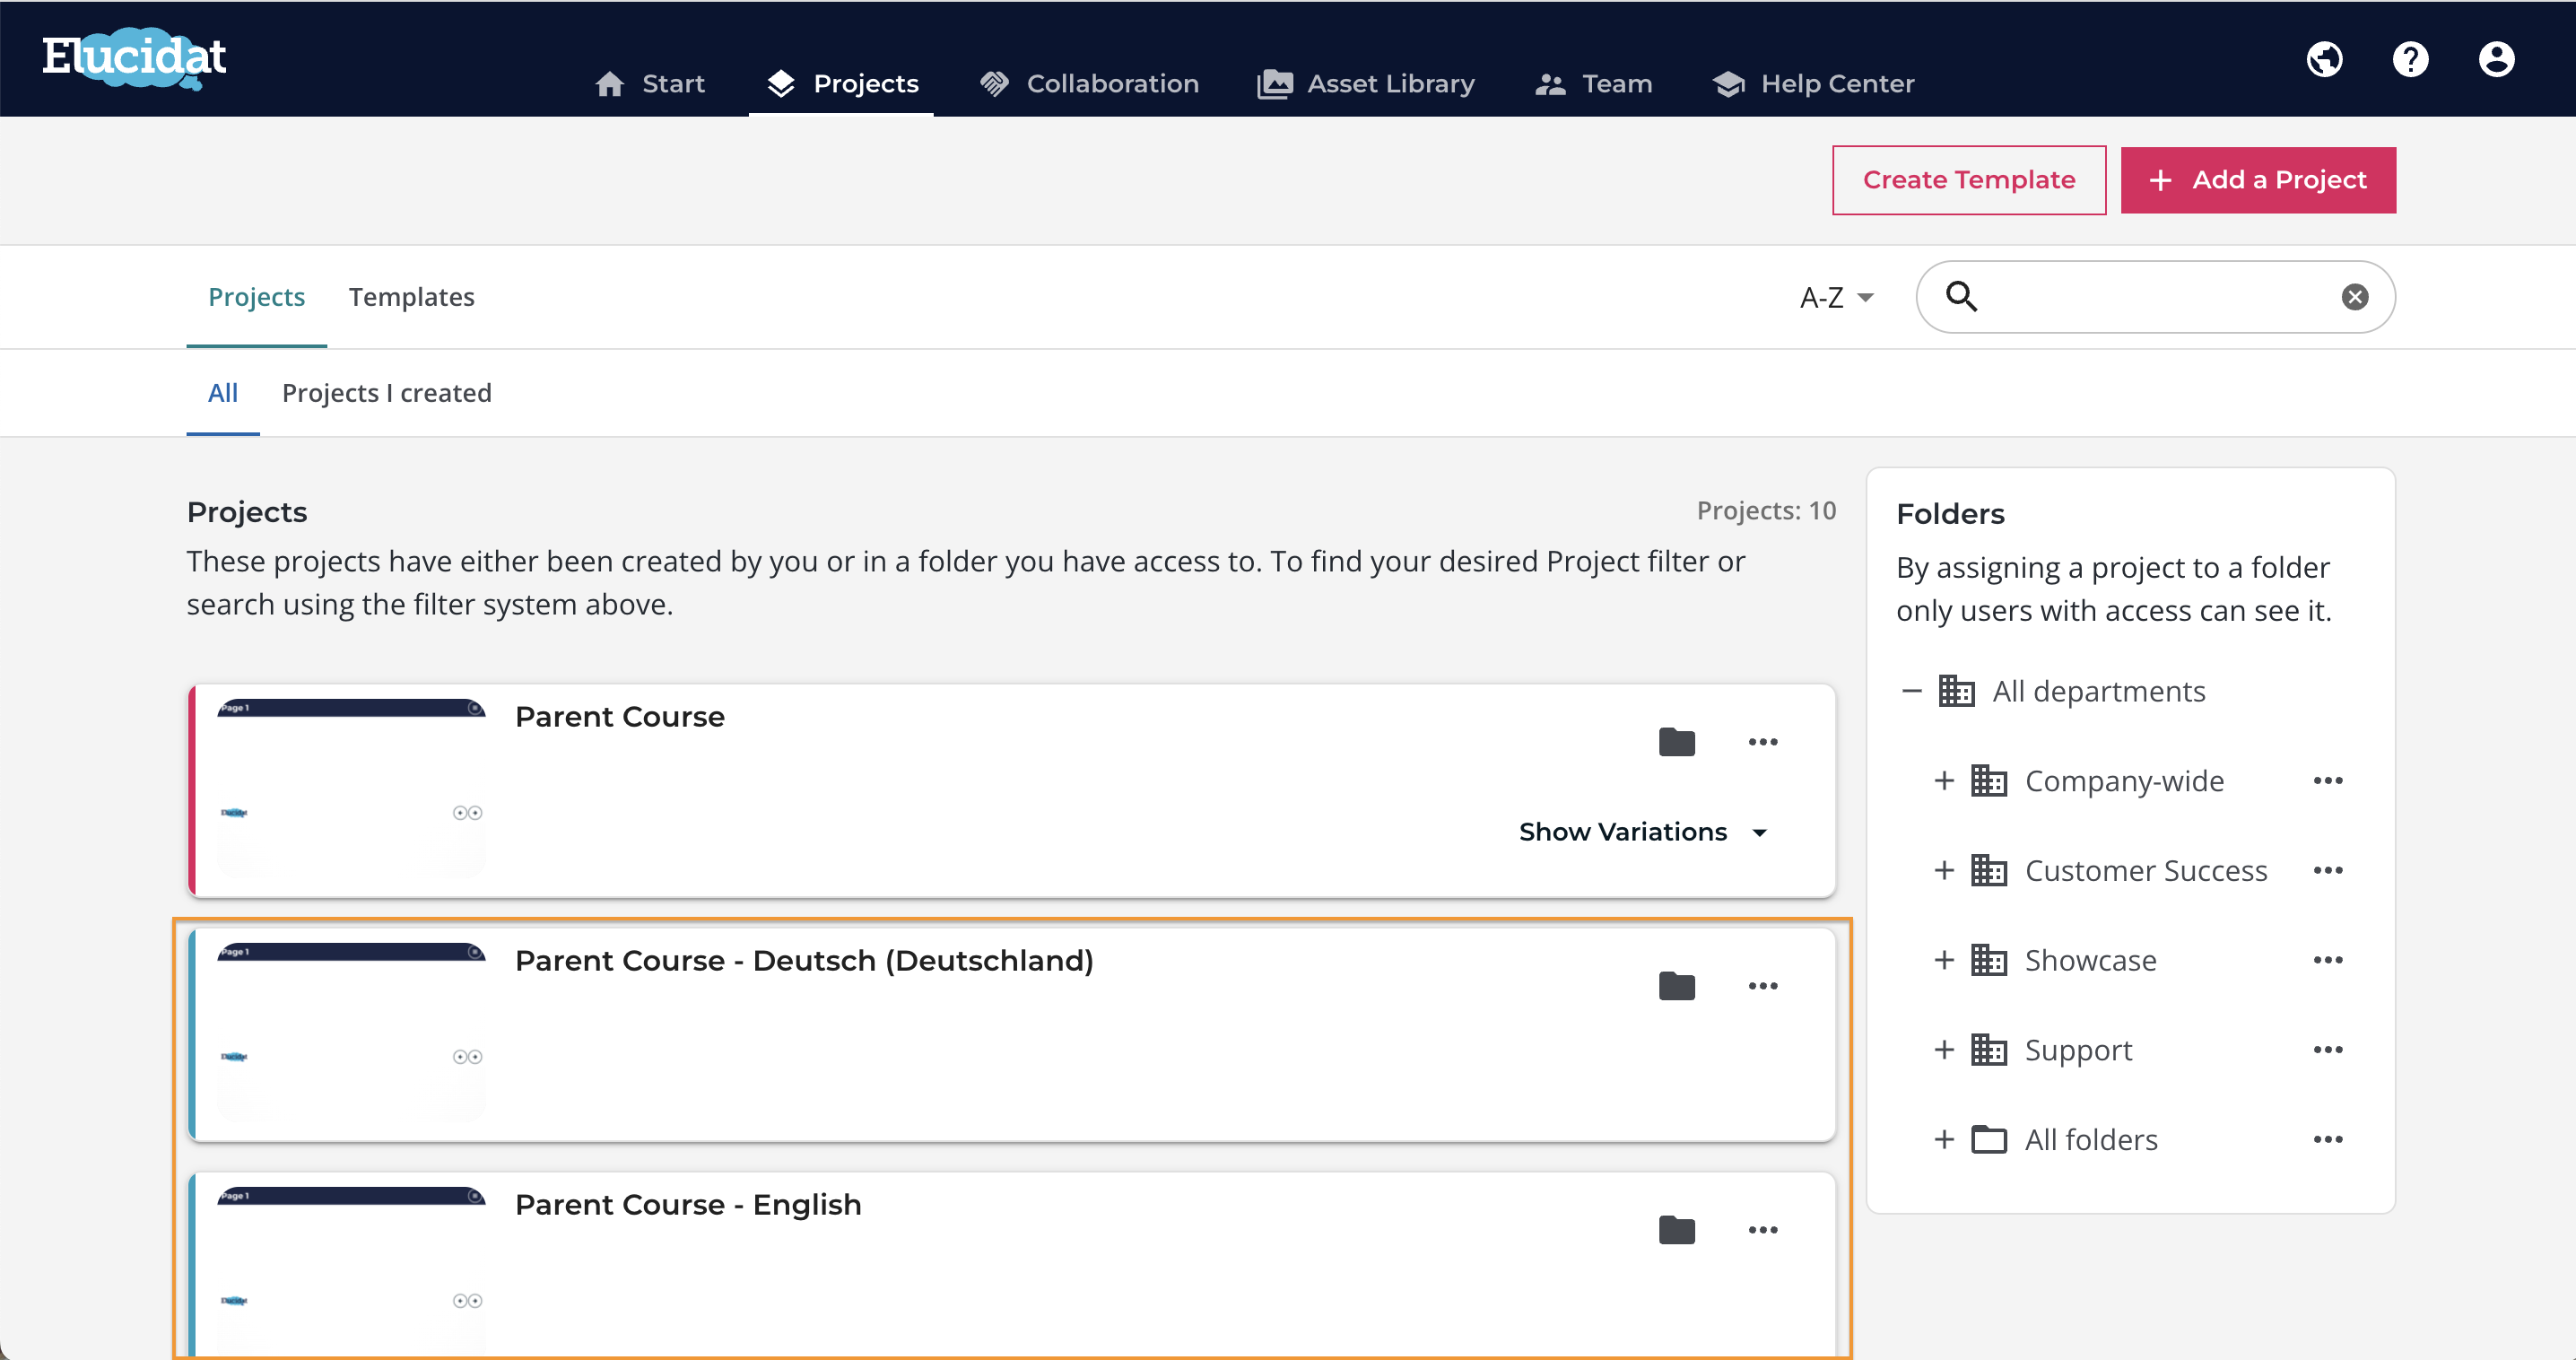Select the All filter tab

[222, 393]
